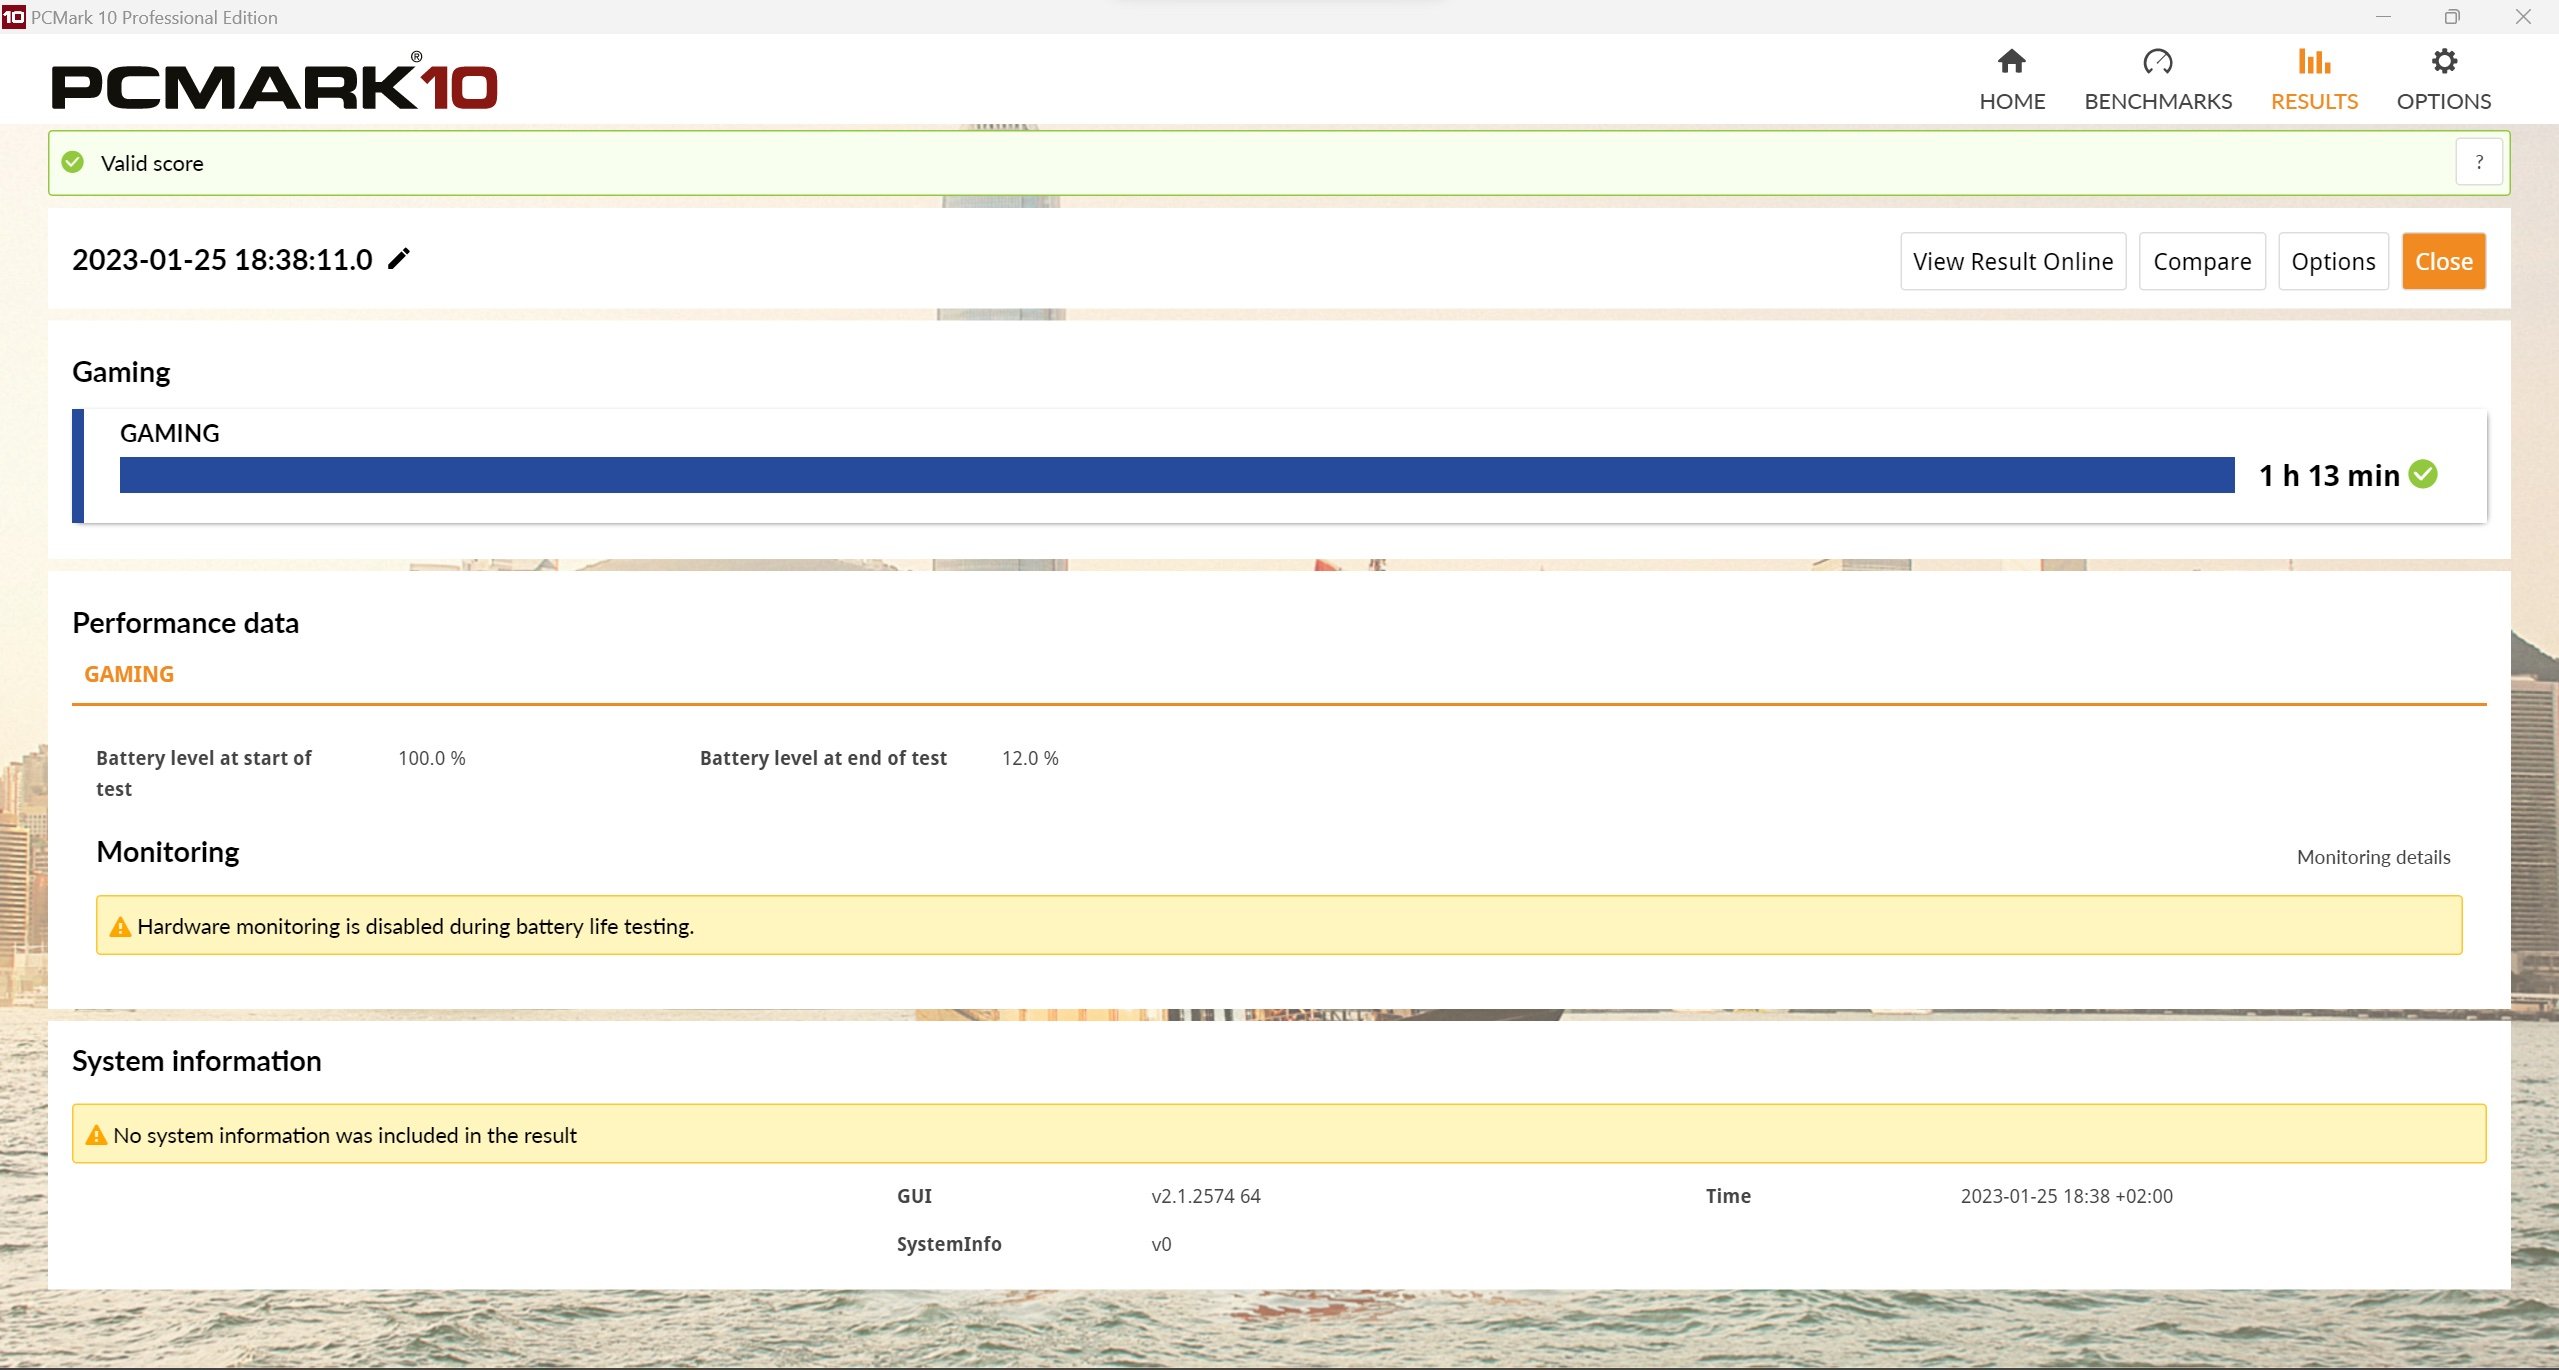This screenshot has height=1370, width=2559.
Task: Restore down the PCMark 10 window
Action: pyautogui.click(x=2452, y=17)
